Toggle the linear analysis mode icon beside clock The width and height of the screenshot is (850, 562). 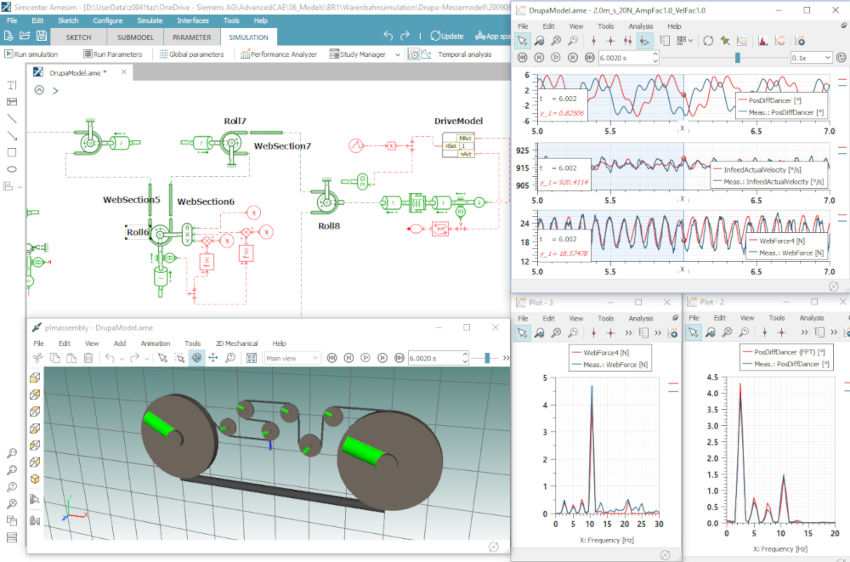[x=426, y=54]
